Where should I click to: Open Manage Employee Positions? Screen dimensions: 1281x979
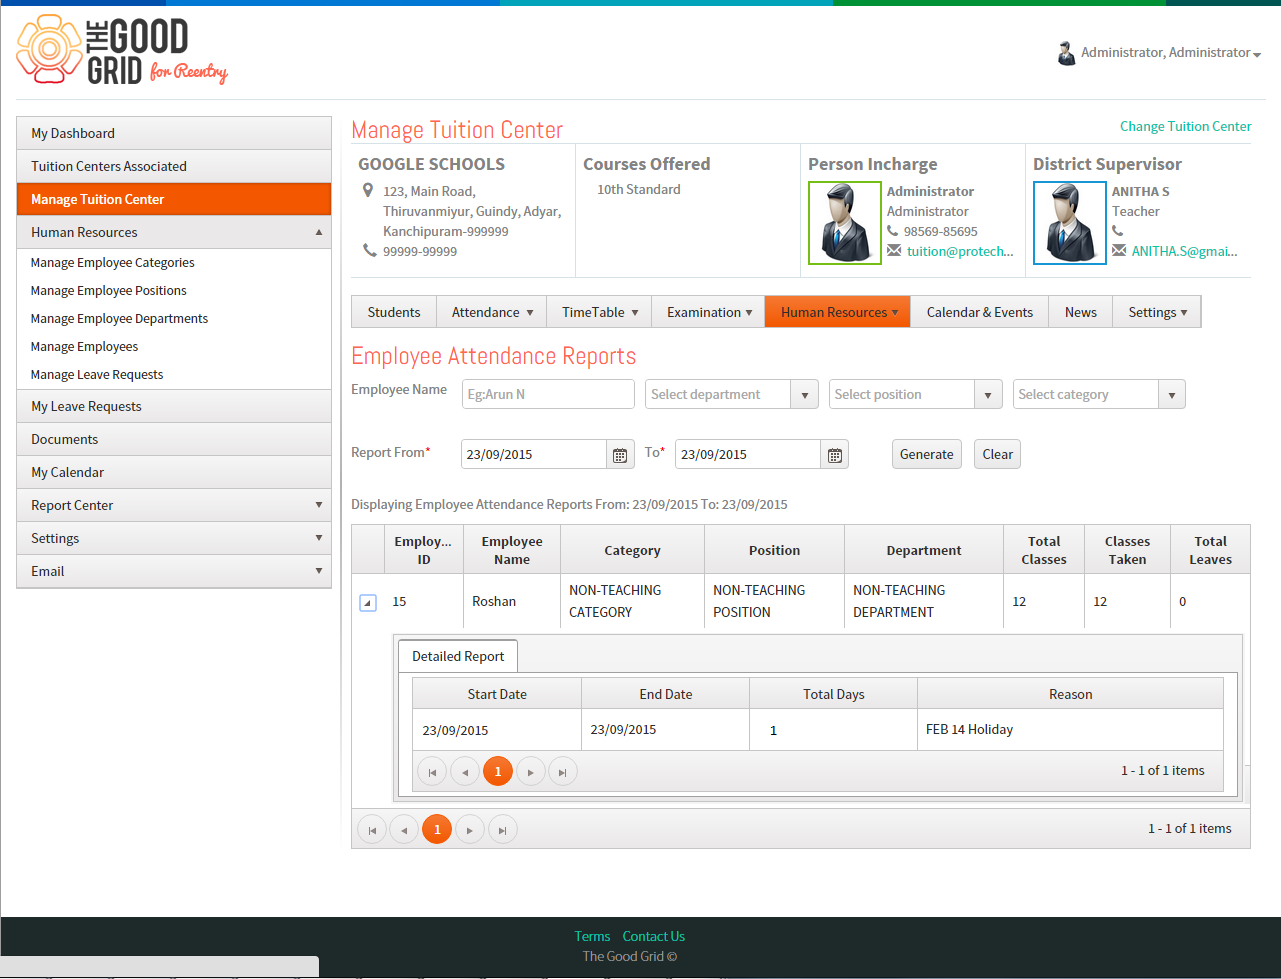[109, 290]
